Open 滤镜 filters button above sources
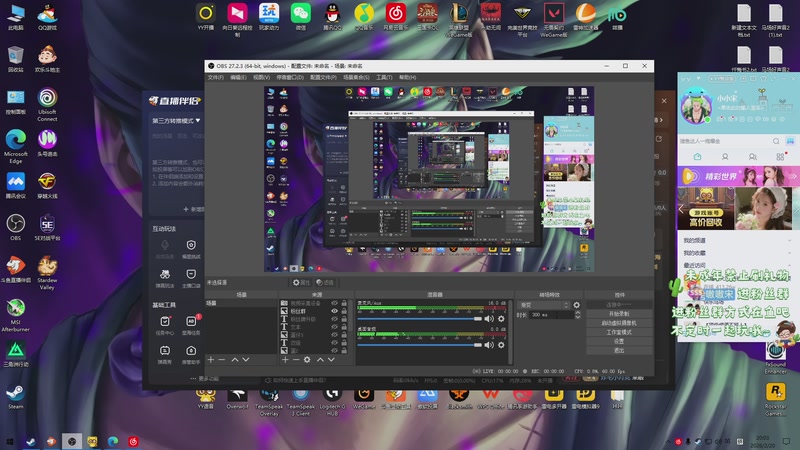 tap(324, 282)
